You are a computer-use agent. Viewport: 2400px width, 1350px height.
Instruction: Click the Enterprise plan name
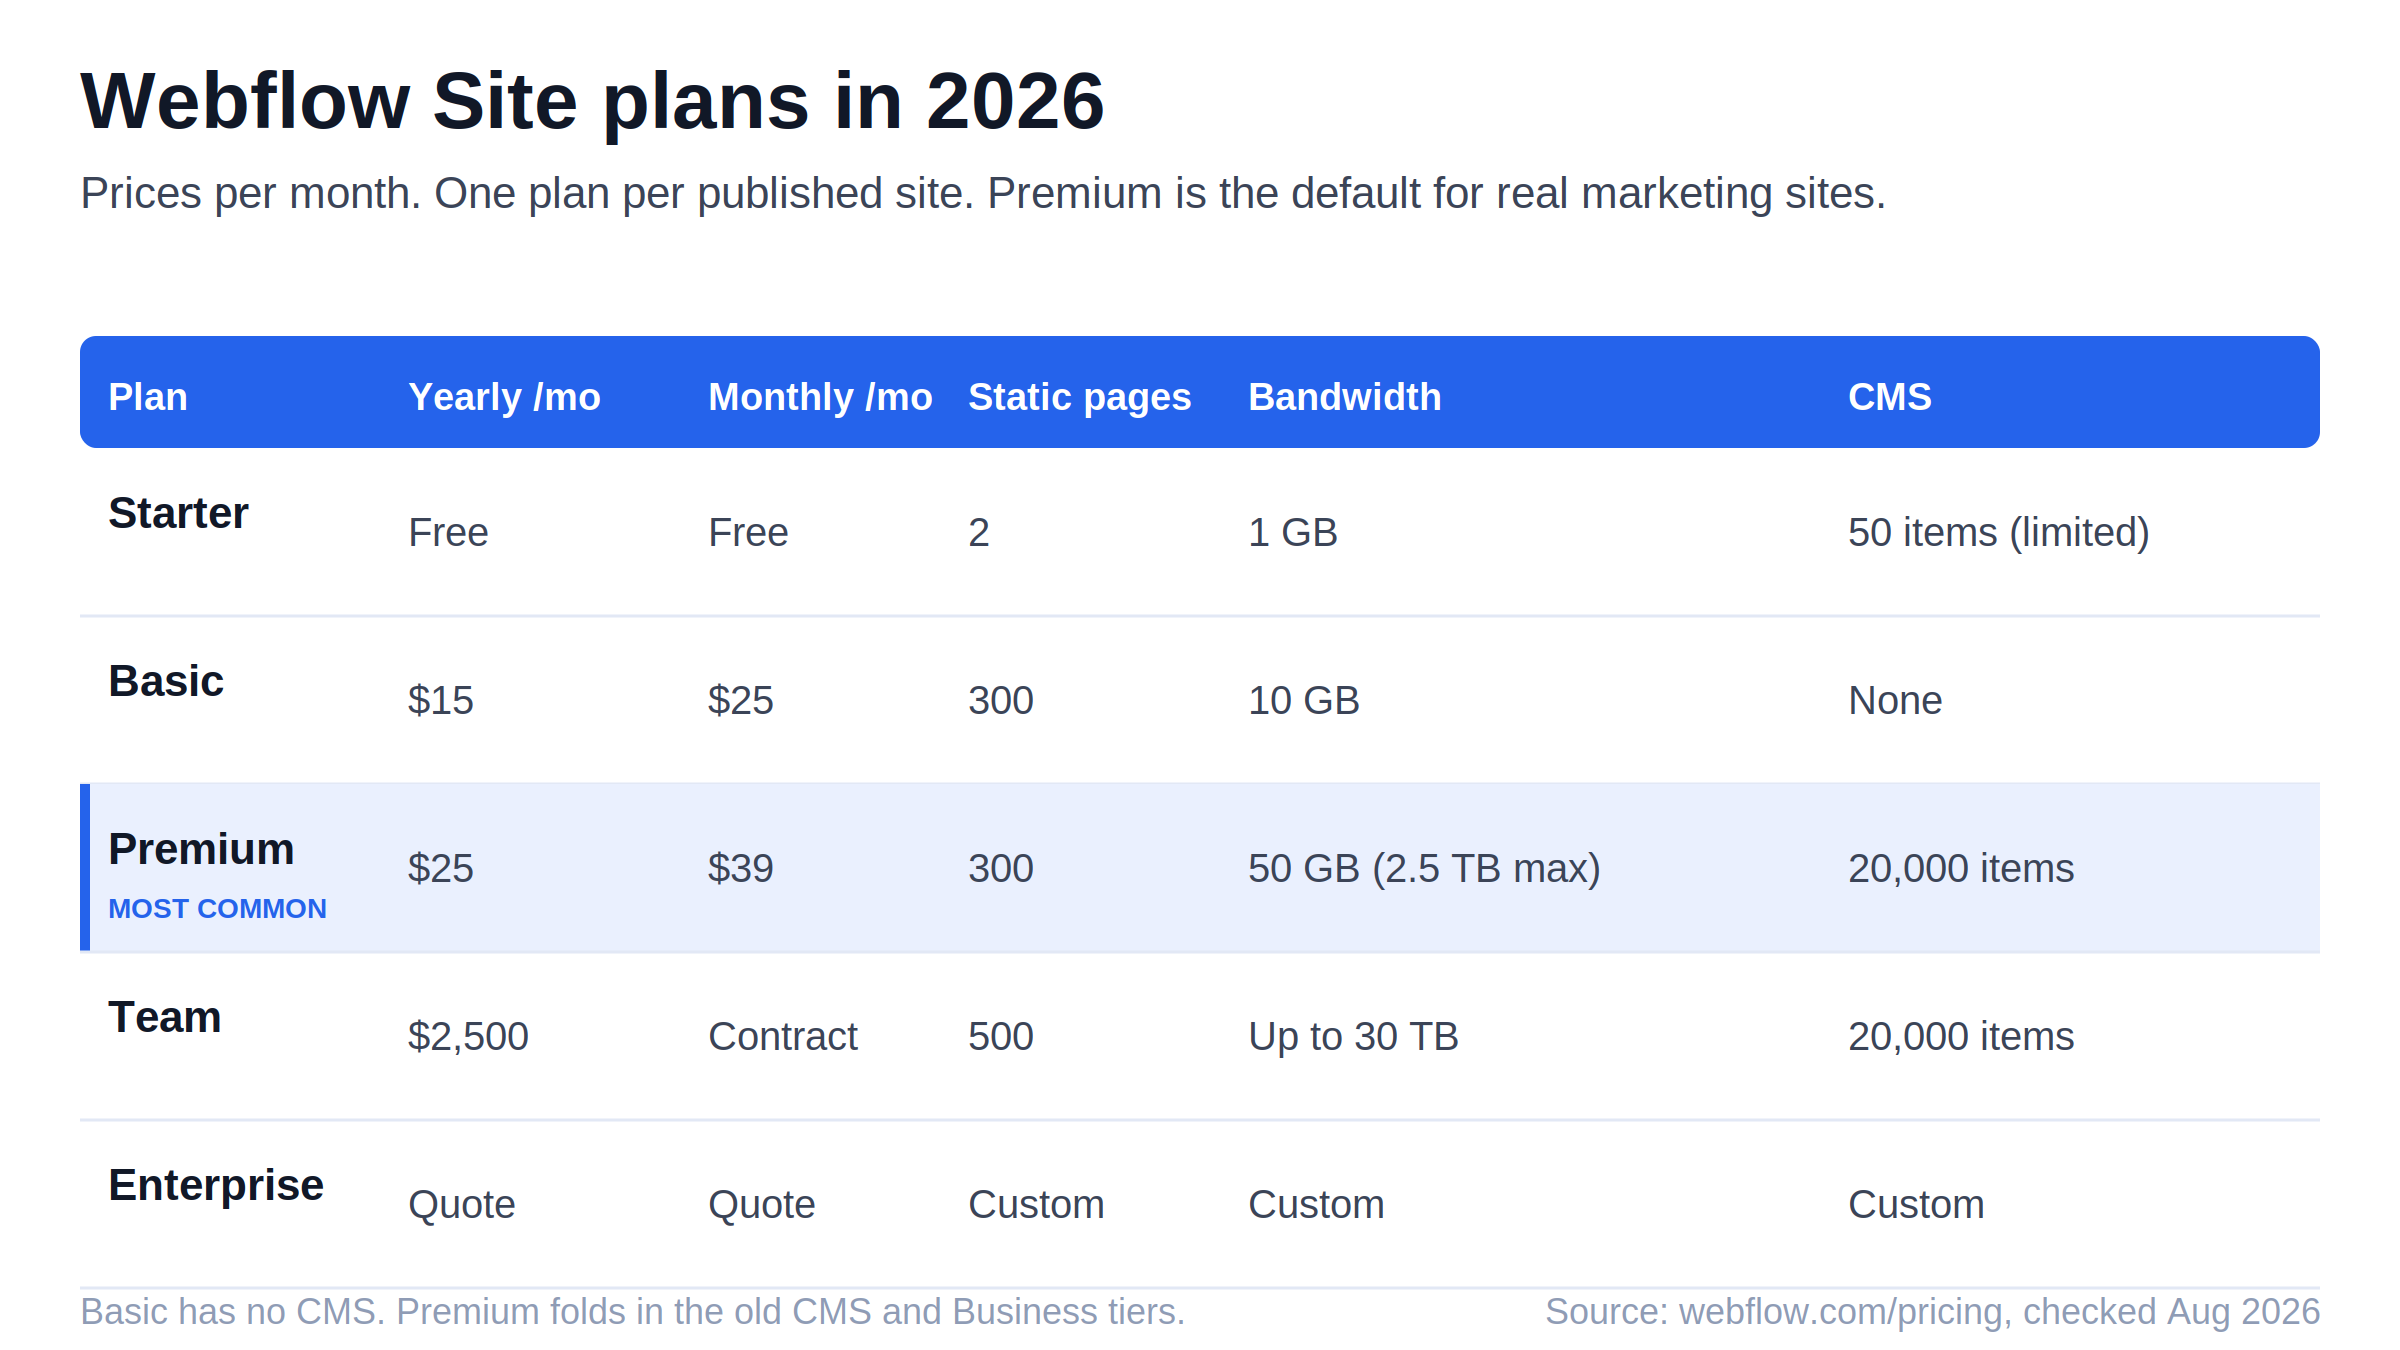click(216, 1186)
